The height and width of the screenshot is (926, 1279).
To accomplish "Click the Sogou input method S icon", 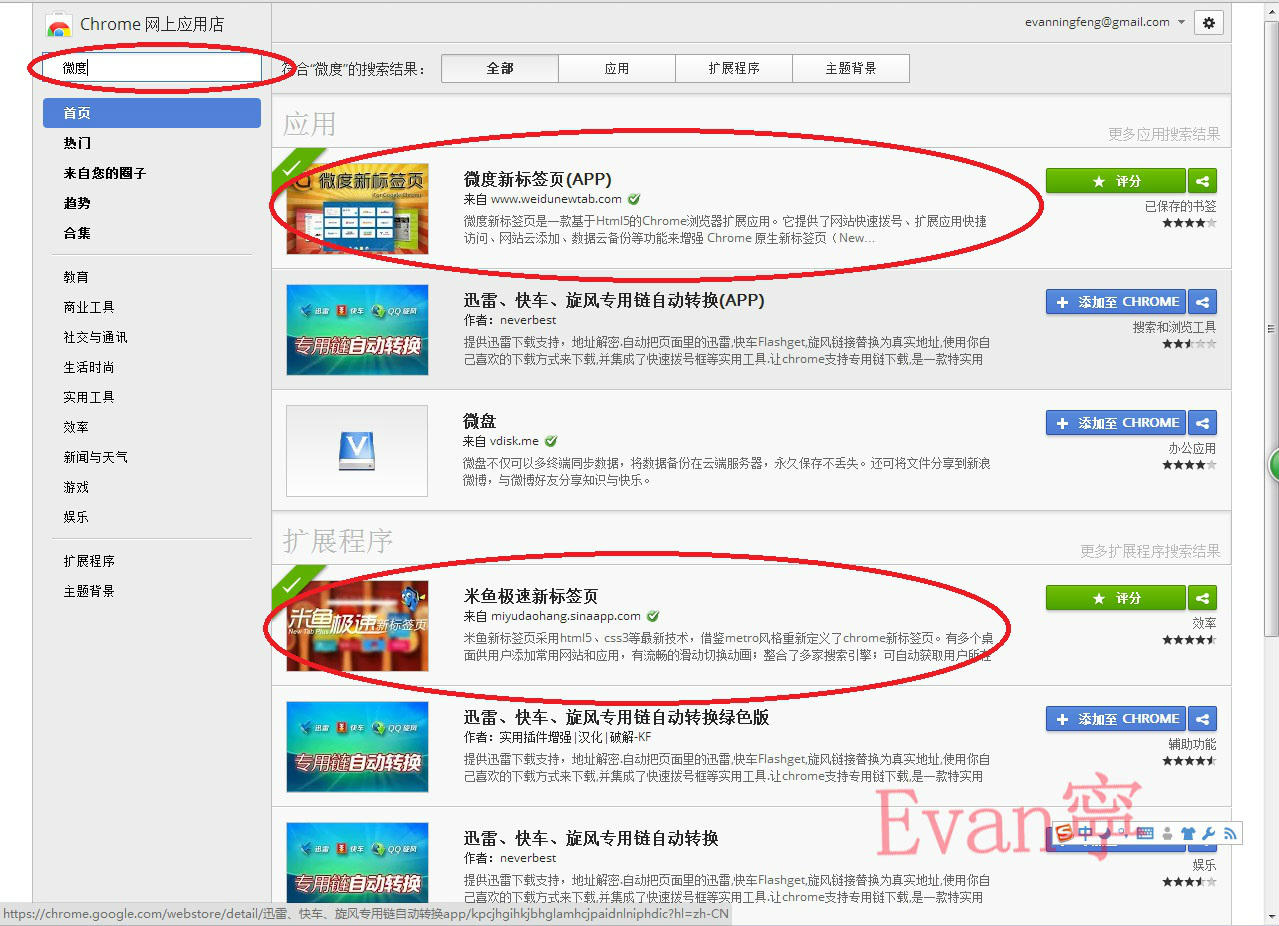I will (x=1064, y=833).
